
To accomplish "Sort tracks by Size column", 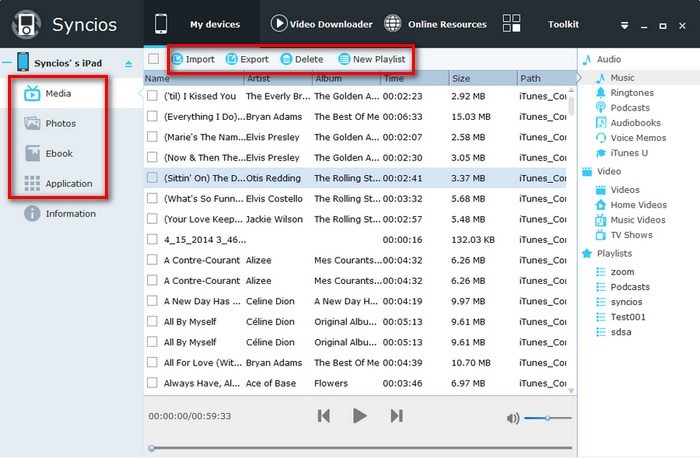I will (483, 79).
